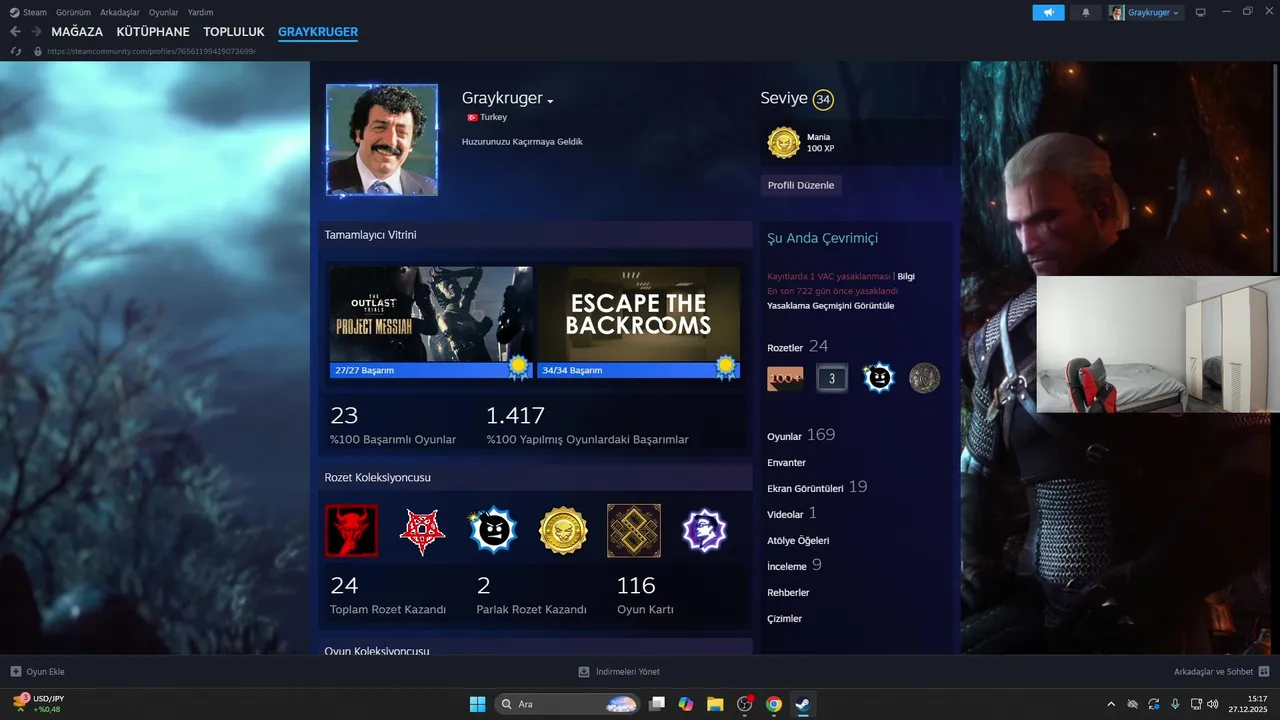Click İndirmeleri Yönet in the bottom bar
The image size is (1280, 720).
[619, 672]
